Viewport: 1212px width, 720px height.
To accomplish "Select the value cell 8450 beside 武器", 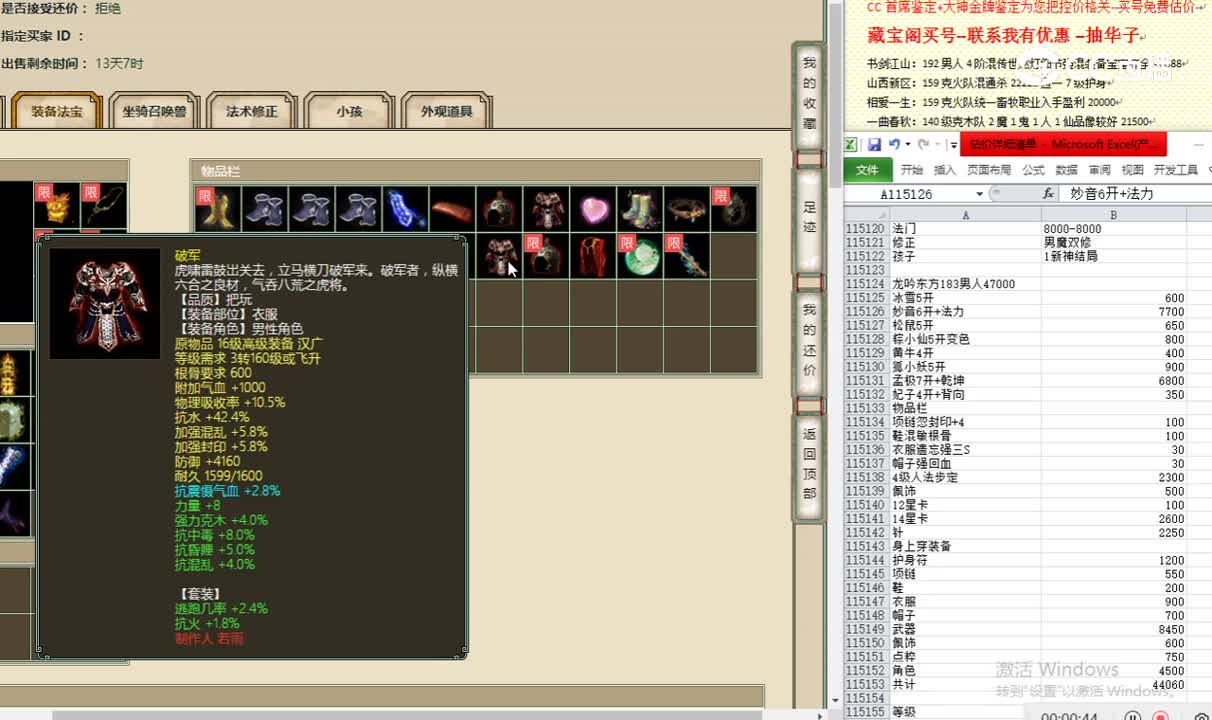I will pyautogui.click(x=1113, y=630).
